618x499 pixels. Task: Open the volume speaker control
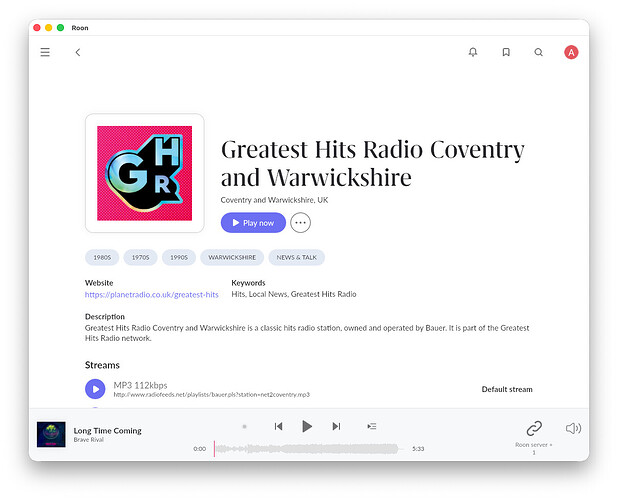pos(573,428)
